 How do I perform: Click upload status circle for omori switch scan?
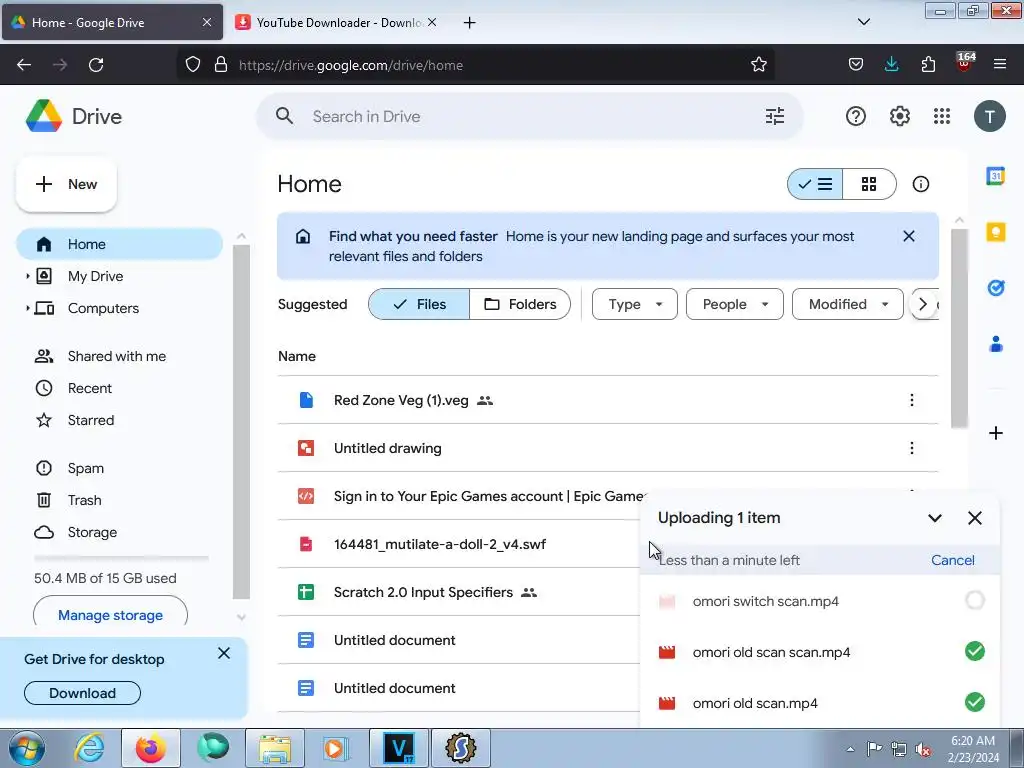(x=974, y=600)
